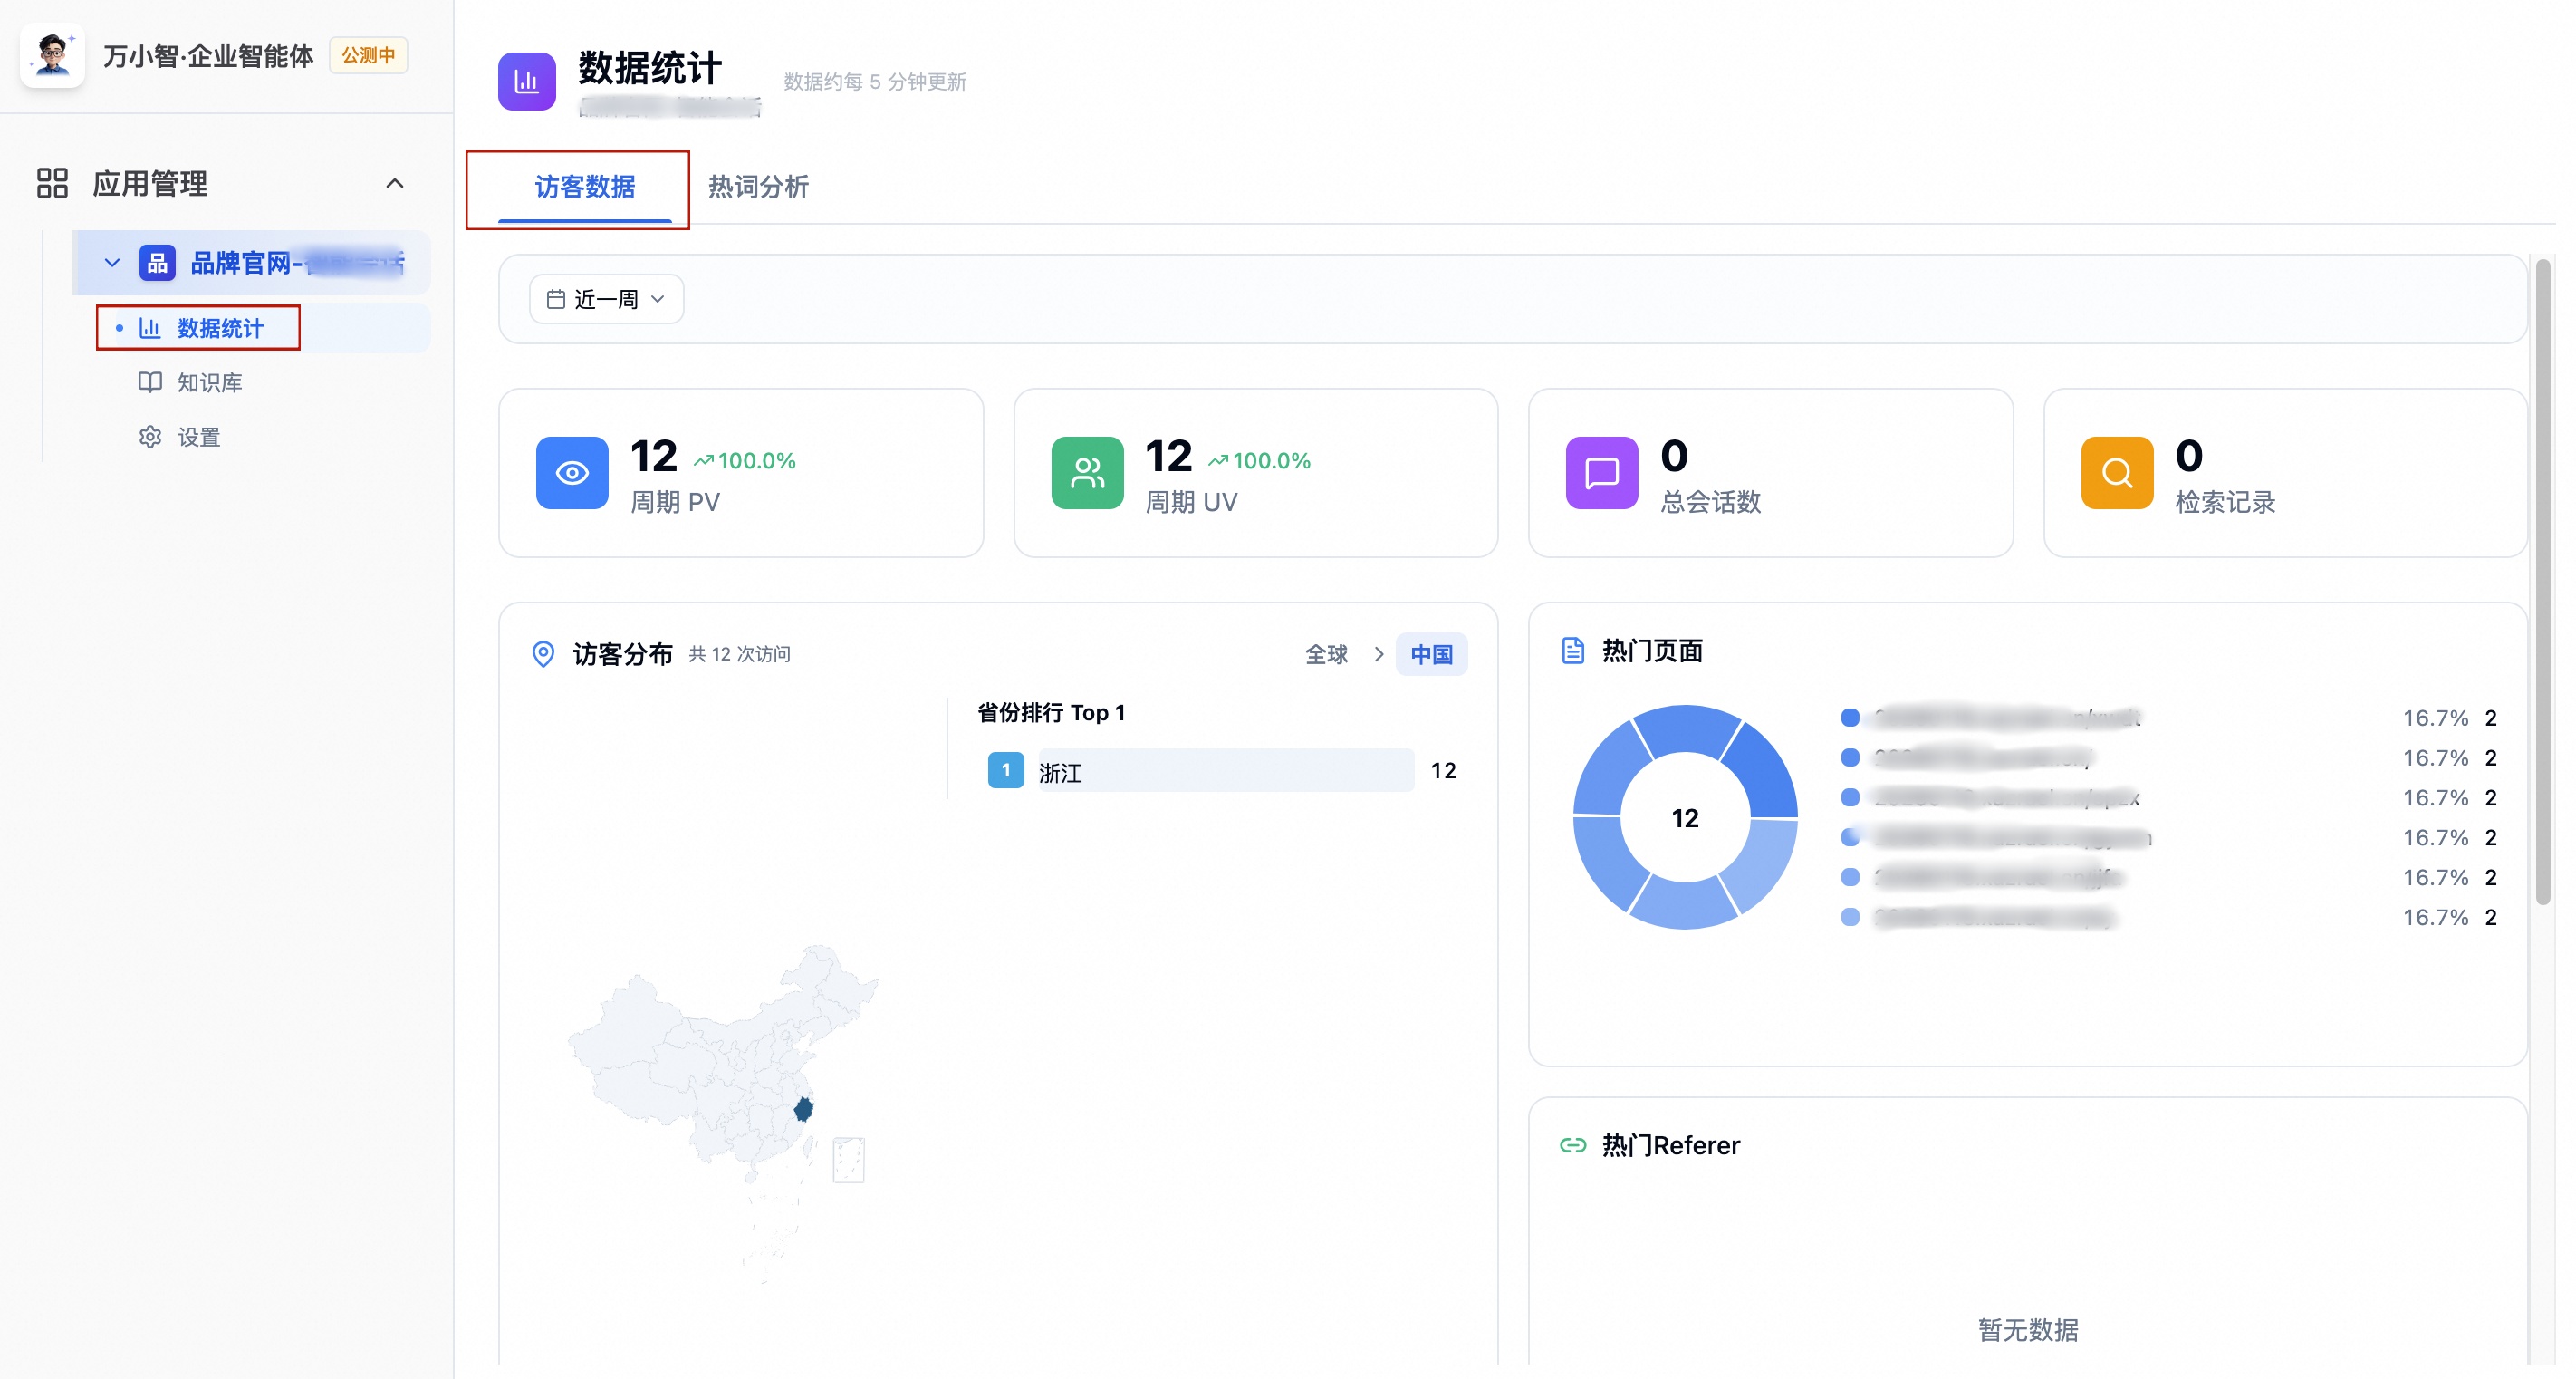The height and width of the screenshot is (1379, 2576).
Task: Click the book icon next to 知识库
Action: (149, 382)
